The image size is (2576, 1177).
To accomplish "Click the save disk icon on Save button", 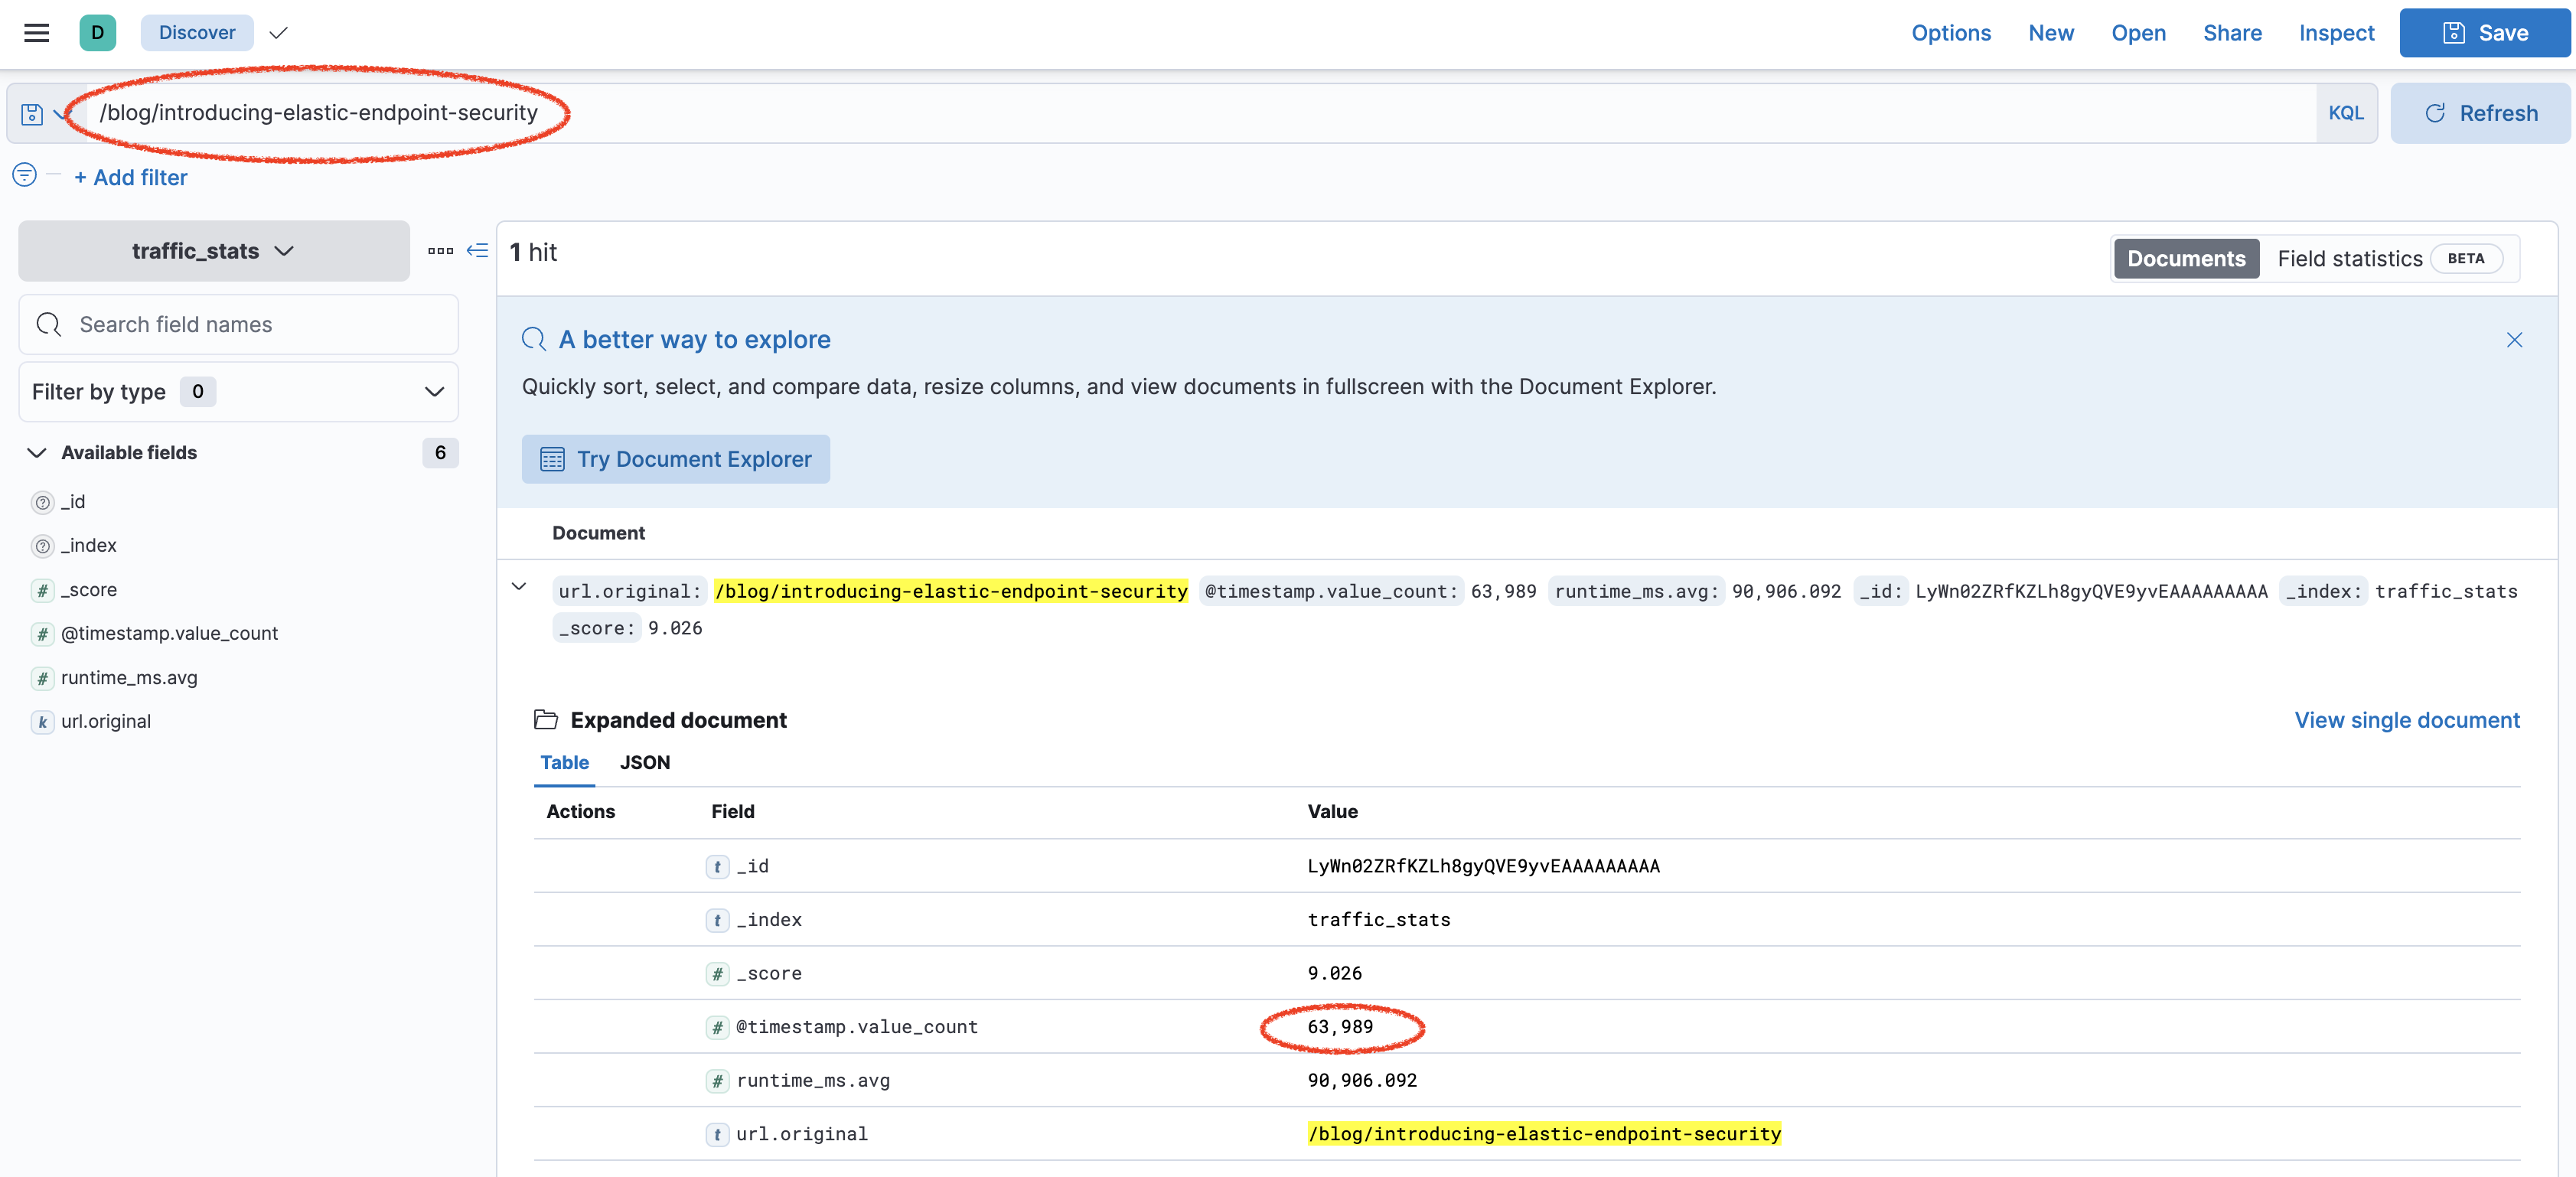I will (x=2453, y=33).
